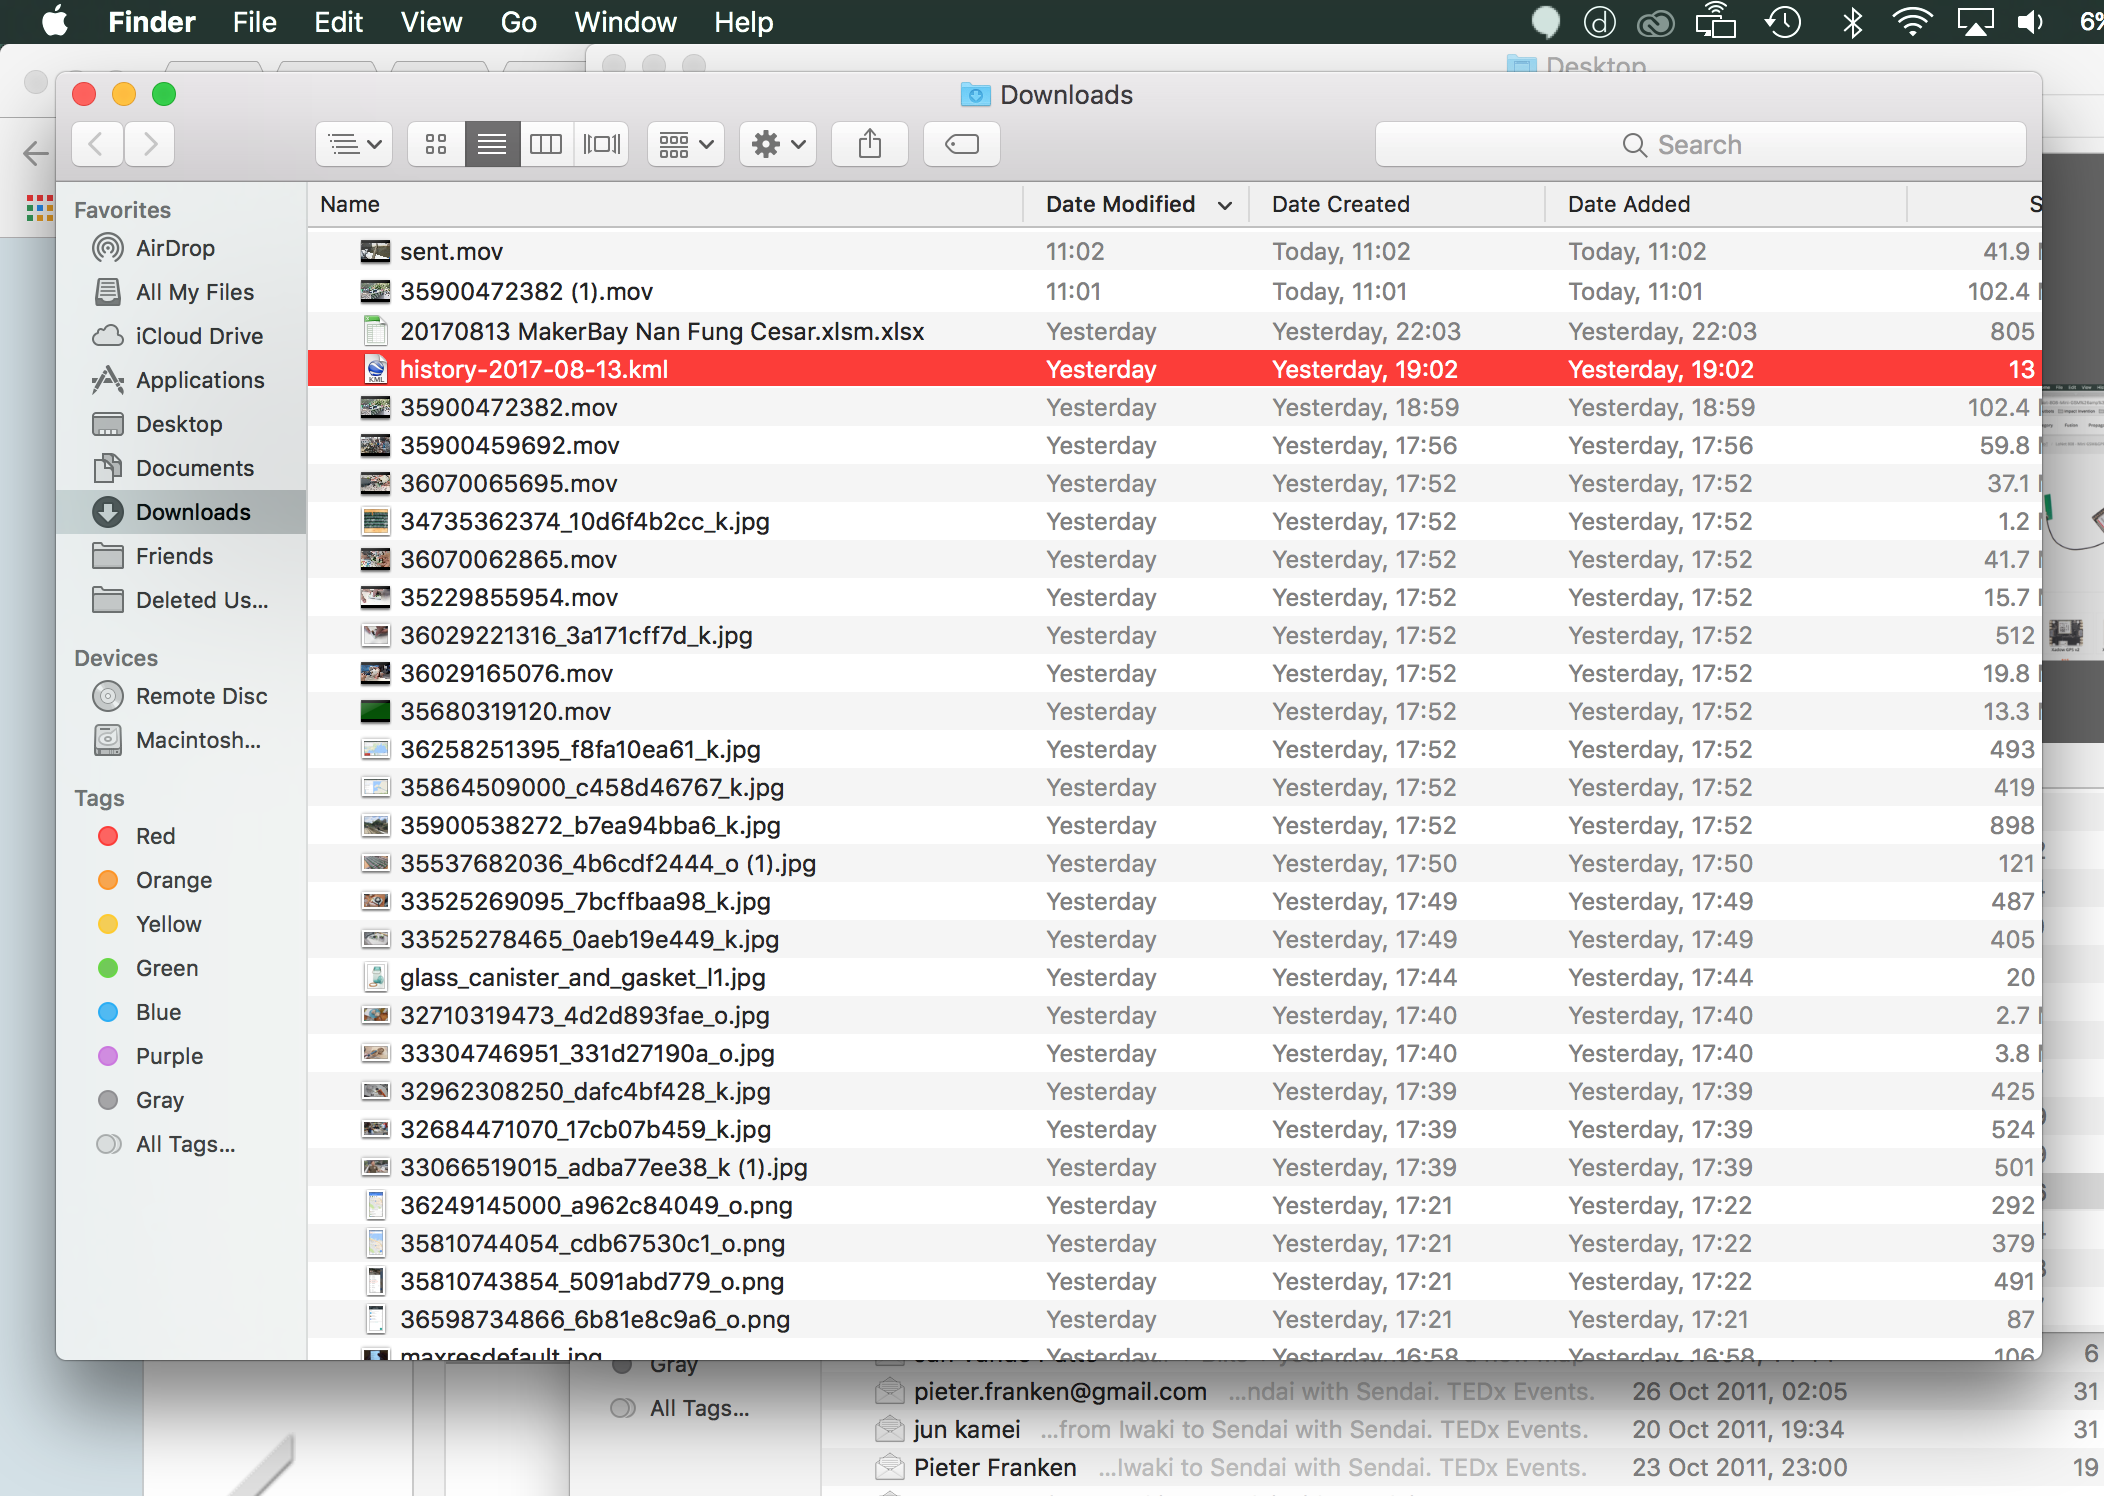Click All Tags… in sidebar
This screenshot has height=1496, width=2104.
point(185,1144)
